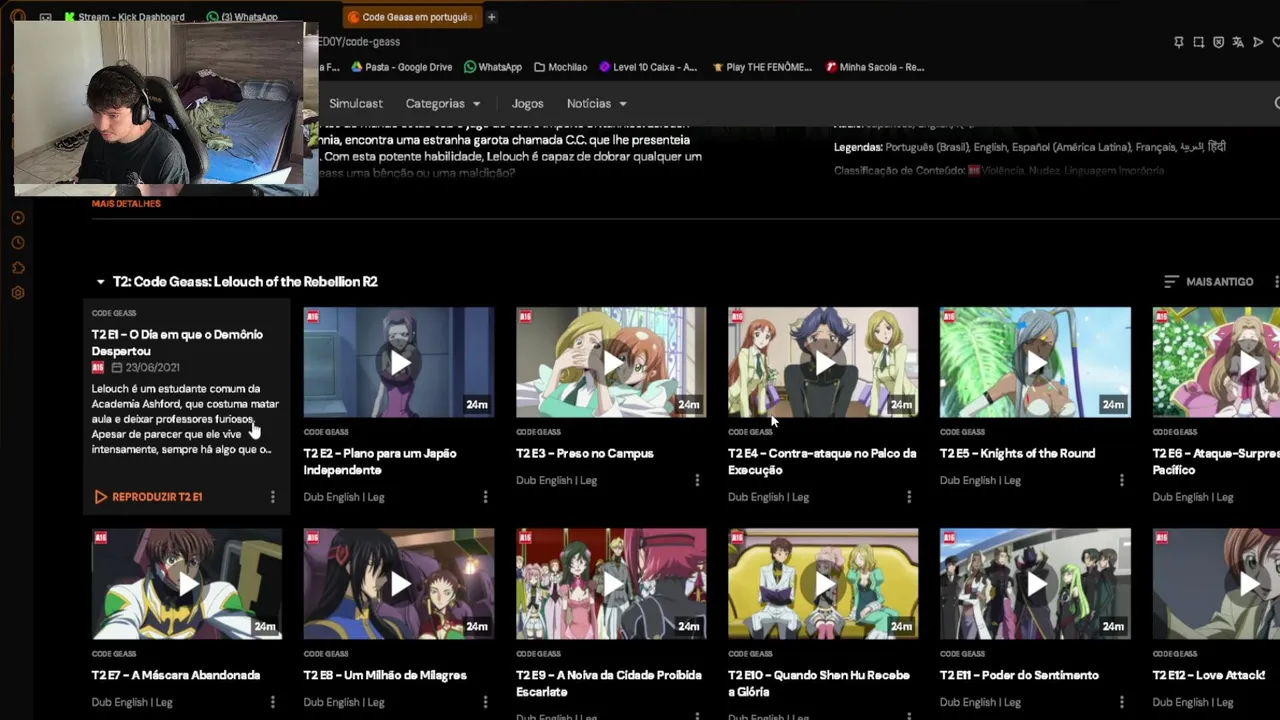
Task: Click the send flow arrow icon
Action: point(1258,42)
